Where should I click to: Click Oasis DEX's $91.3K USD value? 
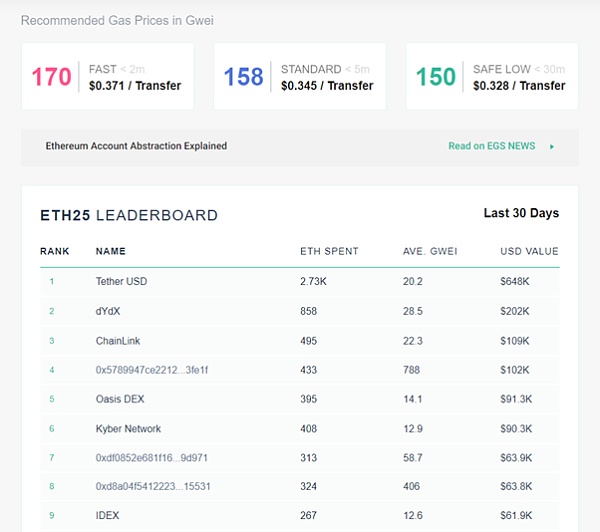(x=516, y=399)
